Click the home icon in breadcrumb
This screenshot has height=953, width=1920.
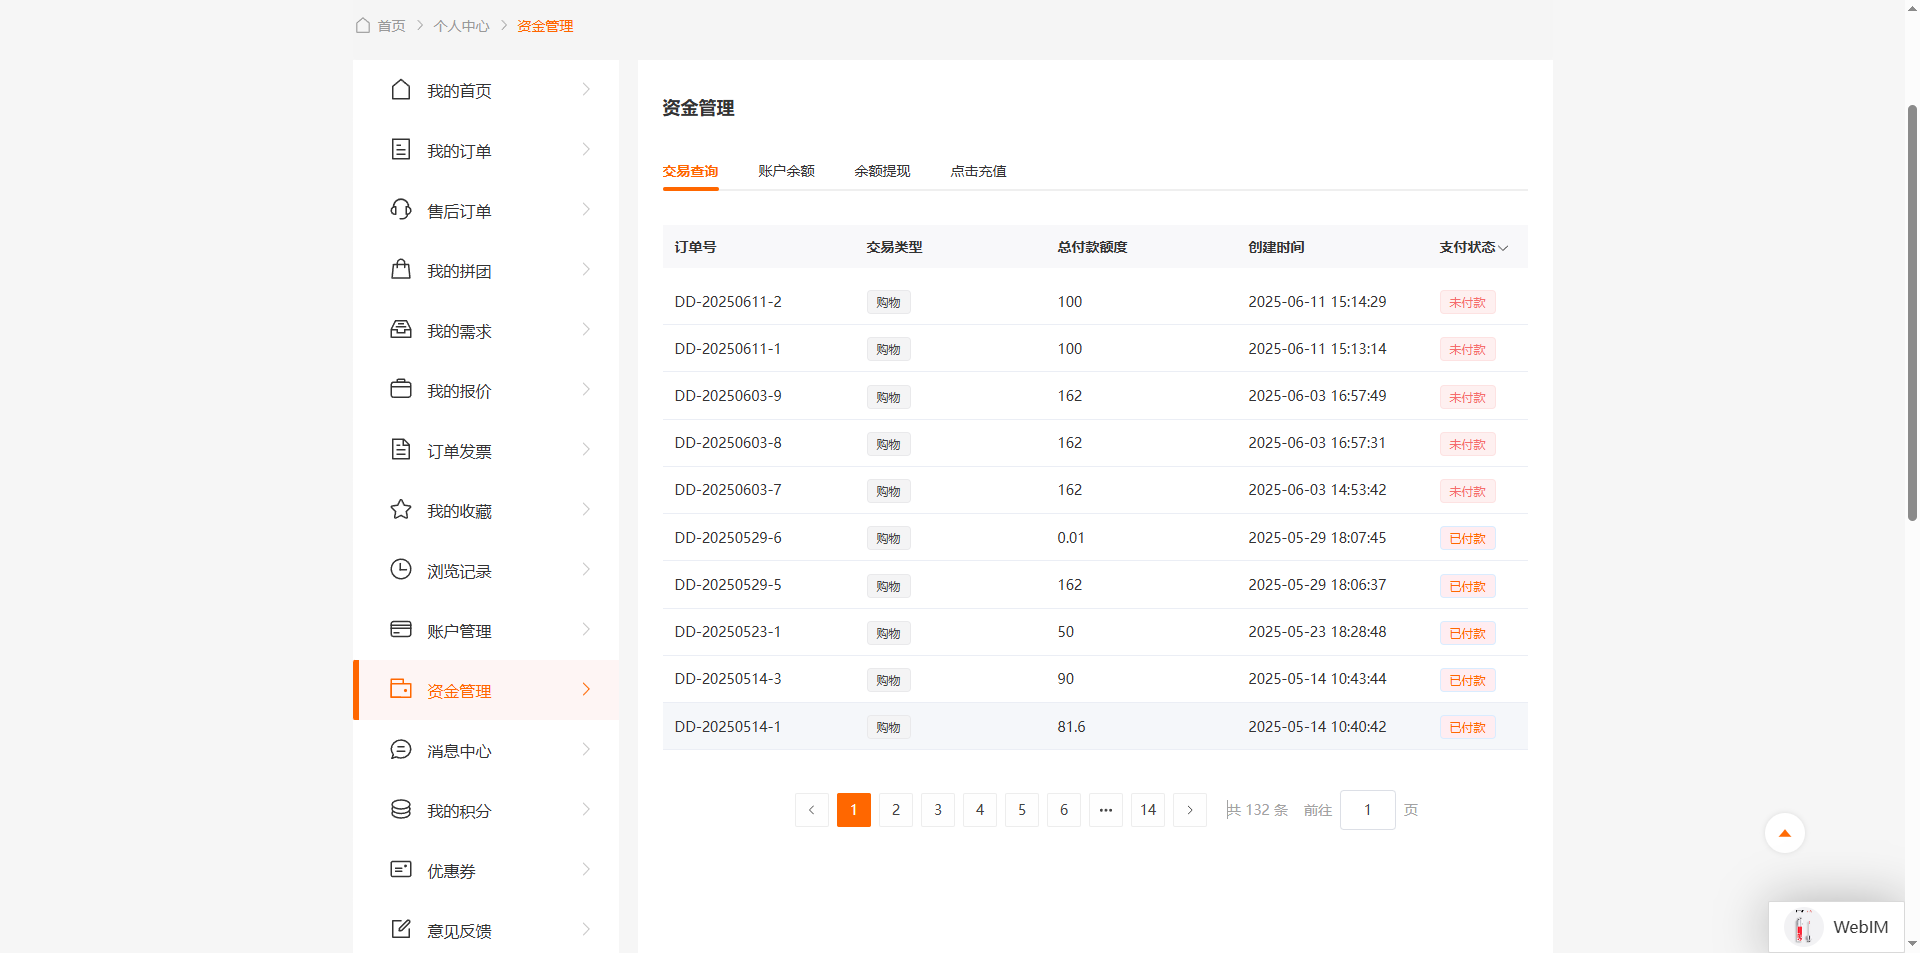(x=363, y=26)
